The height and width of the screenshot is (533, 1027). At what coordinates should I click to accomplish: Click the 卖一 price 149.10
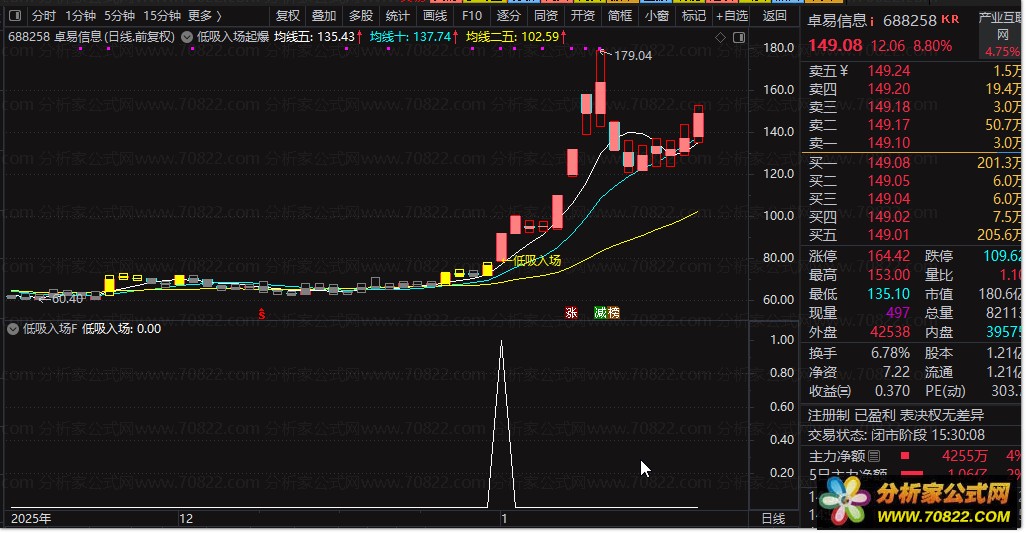point(889,143)
